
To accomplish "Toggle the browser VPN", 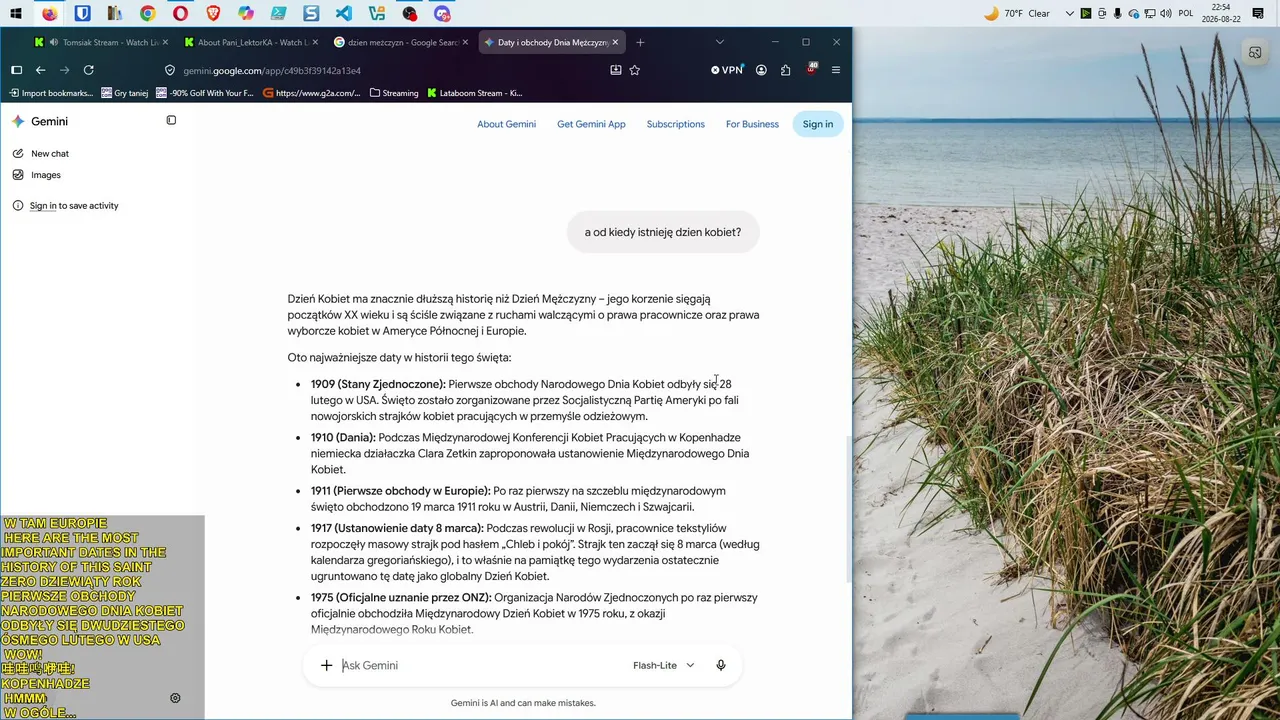I will tap(727, 70).
